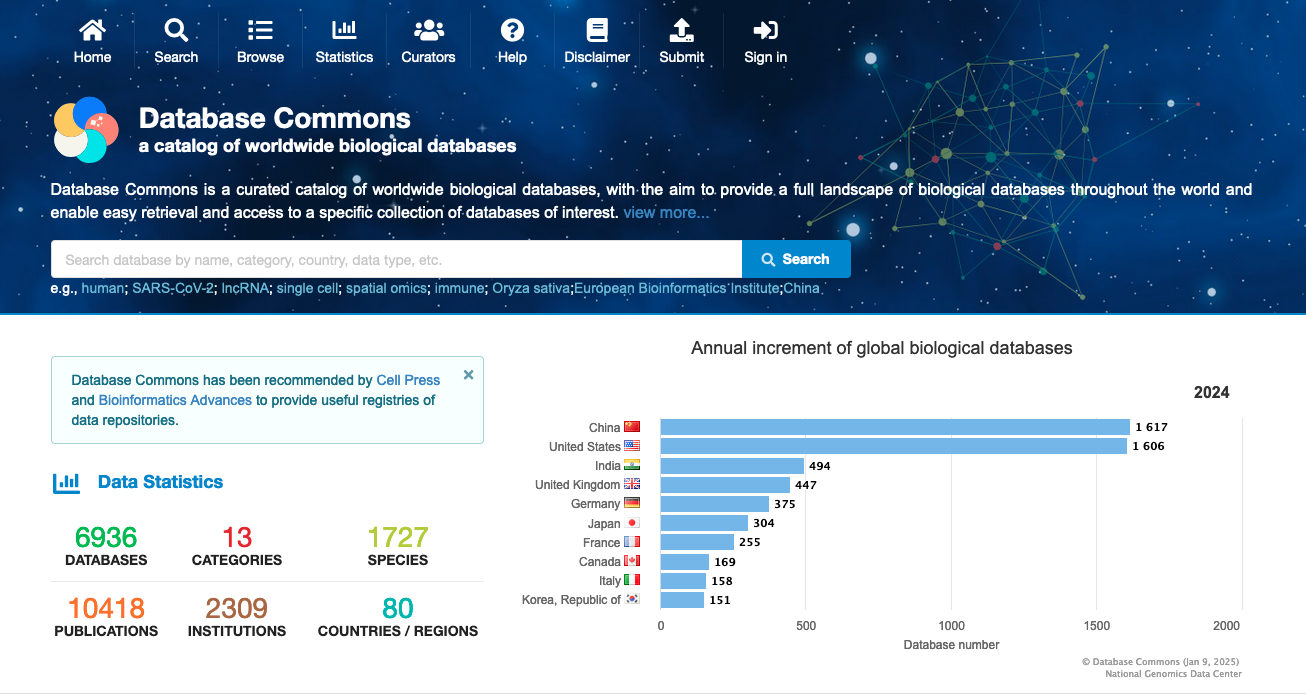
Task: Open the Disclaimer book icon
Action: [597, 31]
